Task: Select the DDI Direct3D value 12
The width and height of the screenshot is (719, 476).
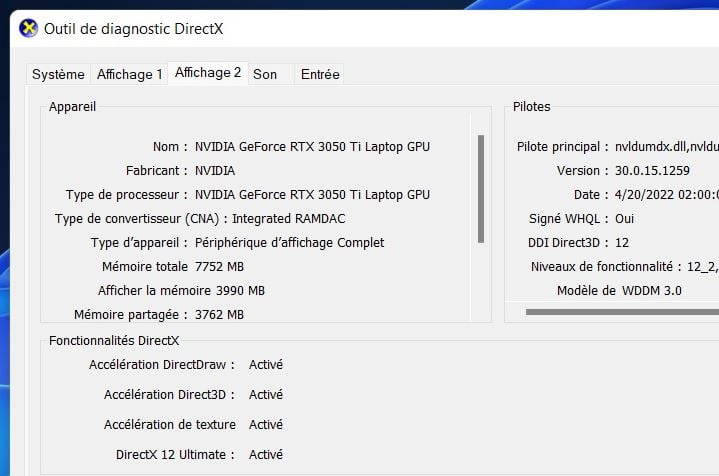Action: 622,243
